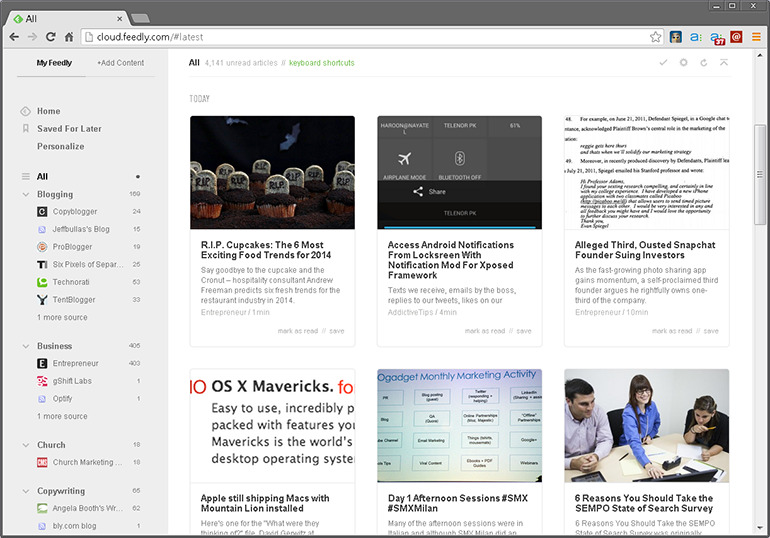Open the Chrome hamburger menu
The image size is (770, 538).
[756, 37]
